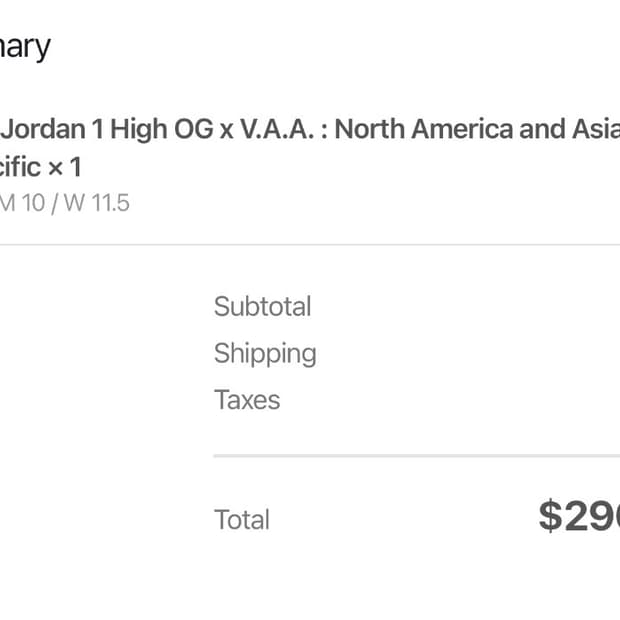Screen dimensions: 620x620
Task: Click the × 1 quantity indicator
Action: pos(62,165)
